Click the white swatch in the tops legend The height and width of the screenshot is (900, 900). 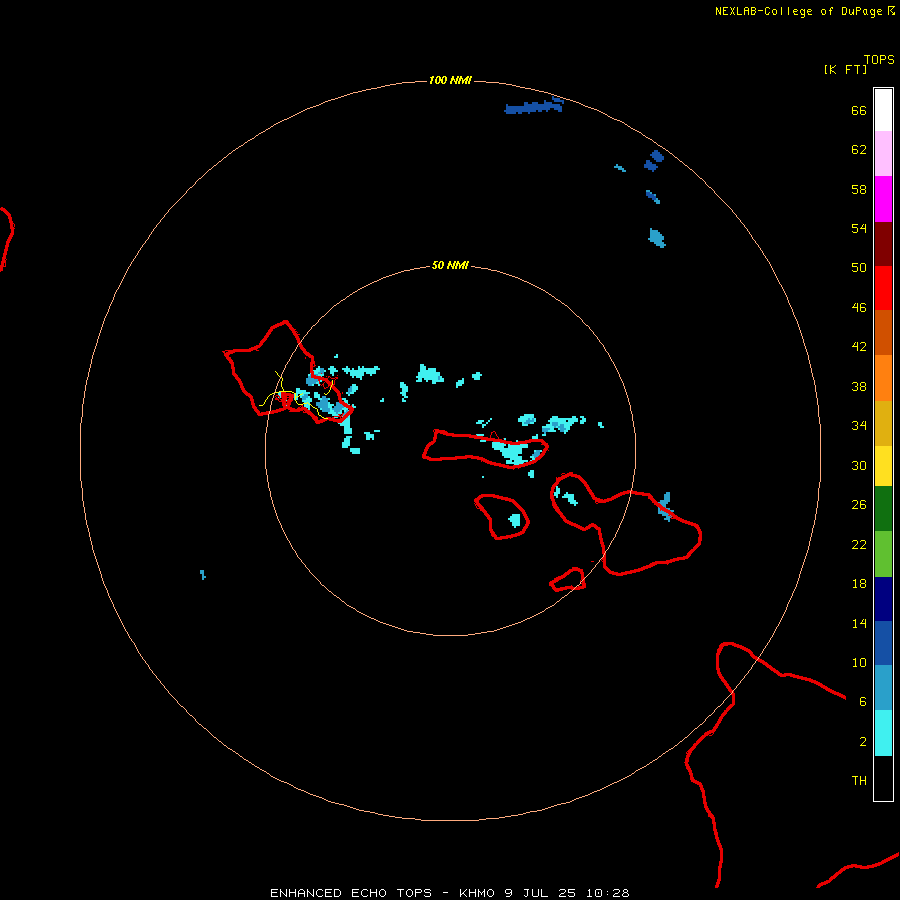pyautogui.click(x=883, y=110)
